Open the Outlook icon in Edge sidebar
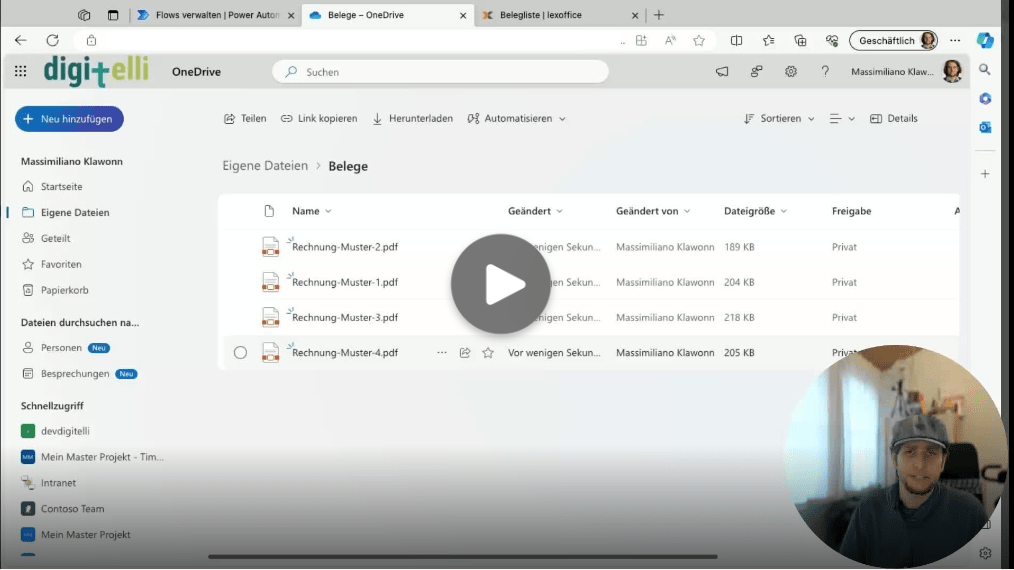 coord(985,127)
